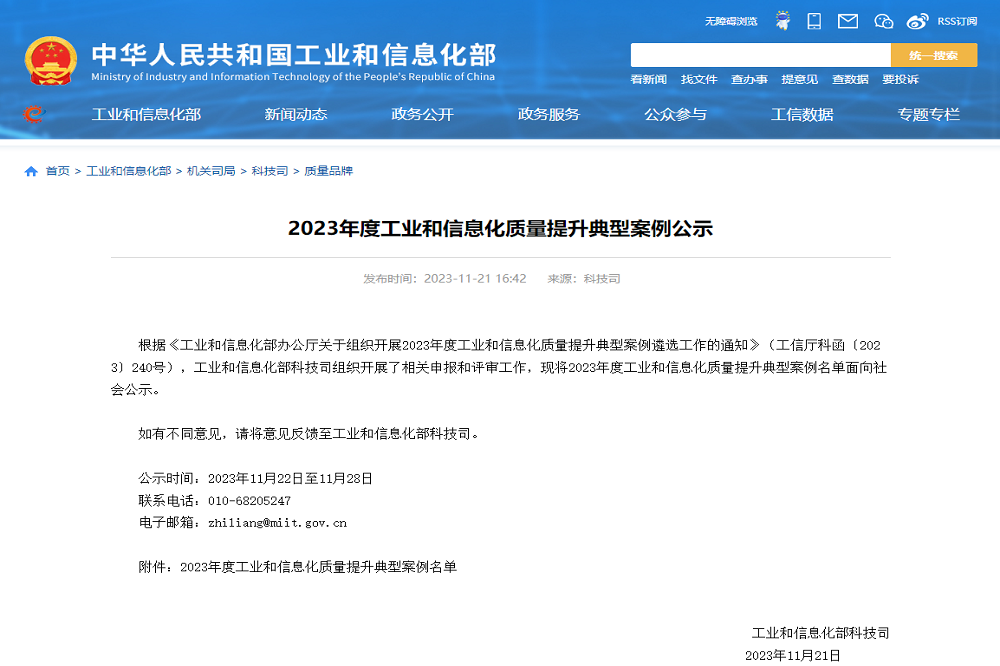Open the attachment 2023年度工业和信息化质量提升典型案例名单
Screen dimensions: 1000x666
point(318,567)
